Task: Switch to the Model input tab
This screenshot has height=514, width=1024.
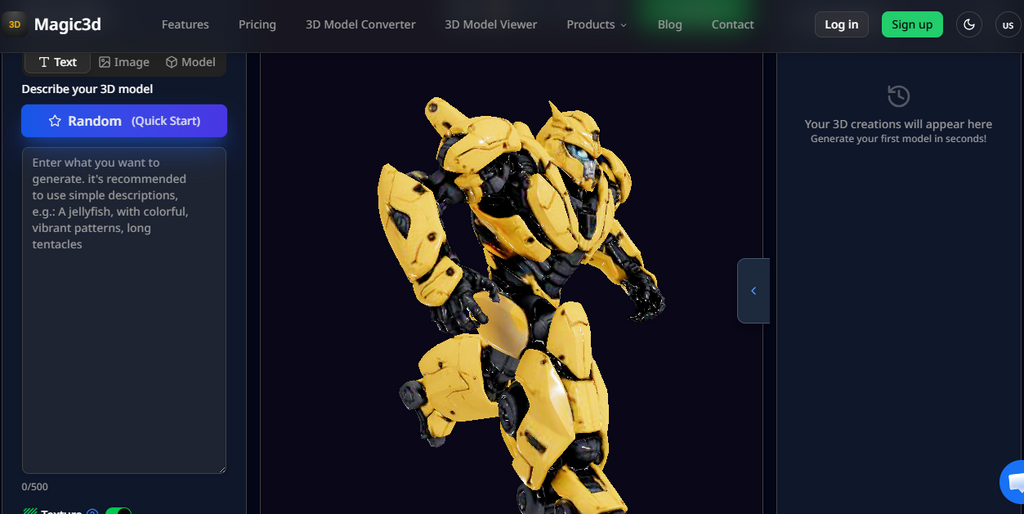Action: pyautogui.click(x=191, y=62)
